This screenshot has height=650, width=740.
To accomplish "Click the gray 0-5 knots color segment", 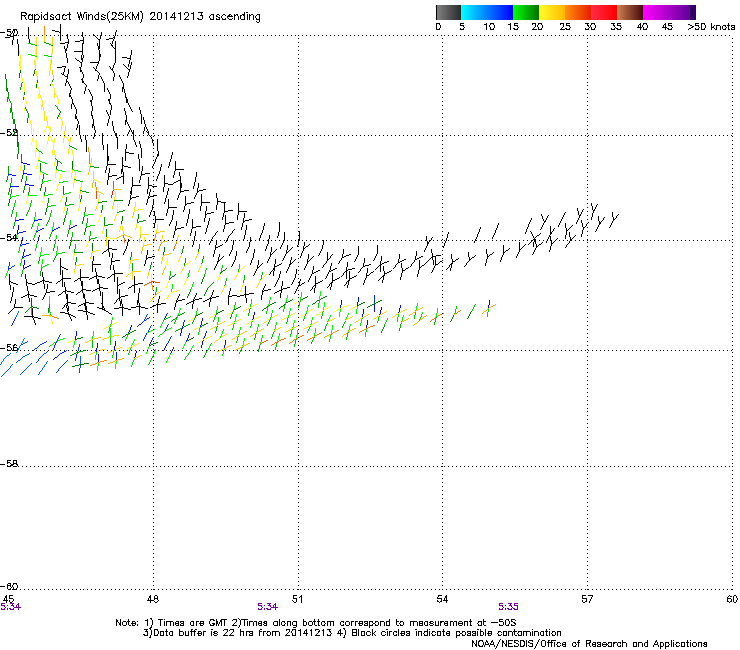I will click(448, 12).
